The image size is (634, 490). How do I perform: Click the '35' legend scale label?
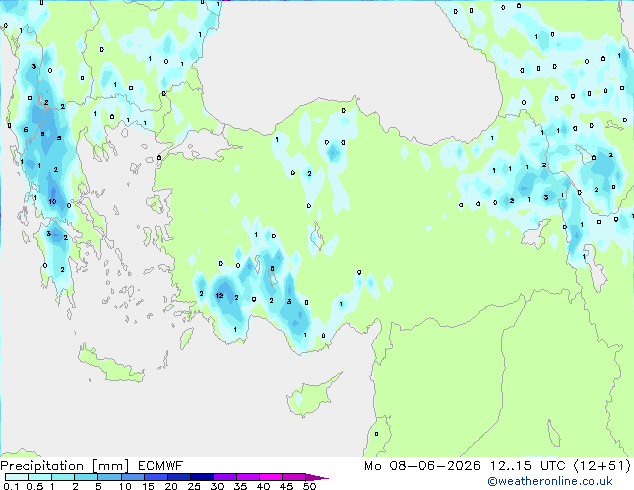click(240, 486)
